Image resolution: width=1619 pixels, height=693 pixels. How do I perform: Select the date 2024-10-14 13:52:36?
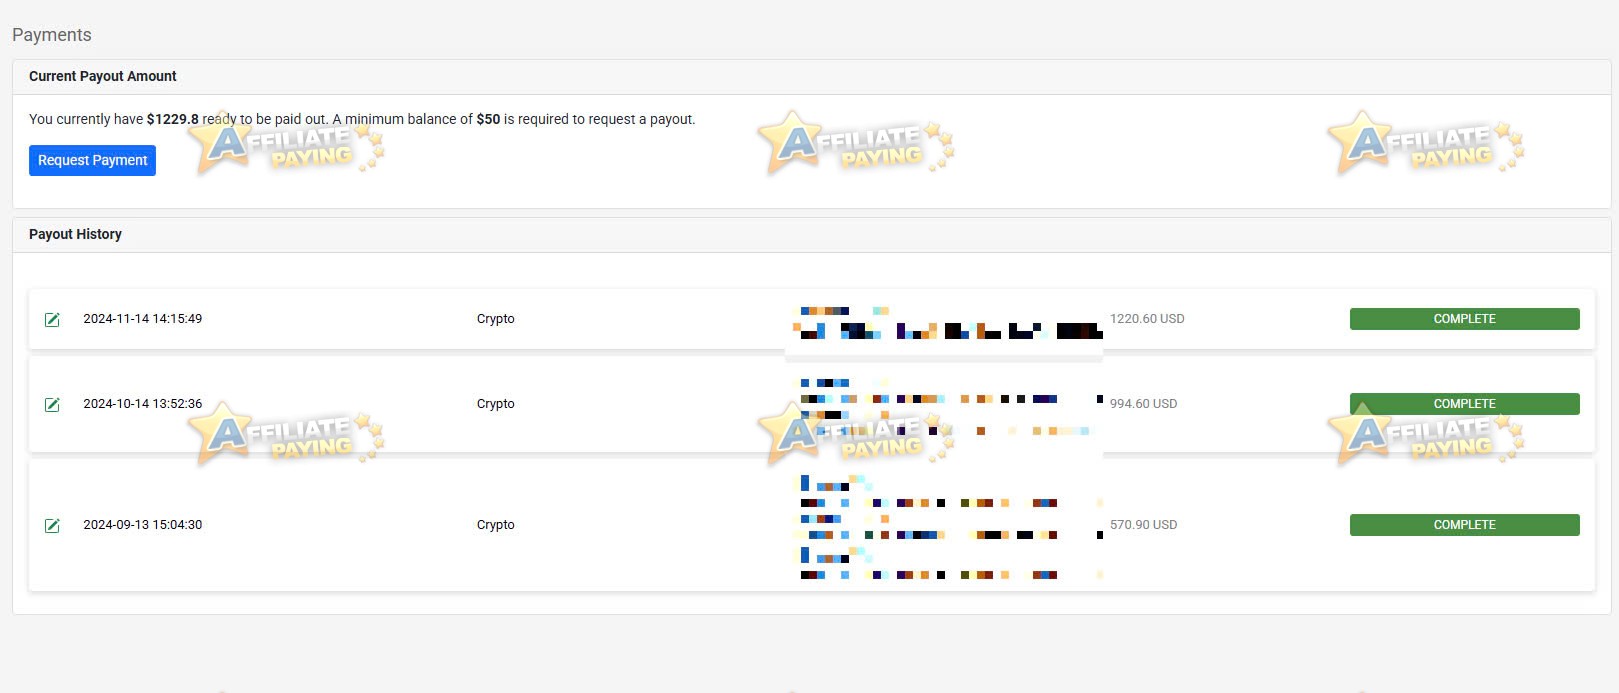(x=143, y=404)
